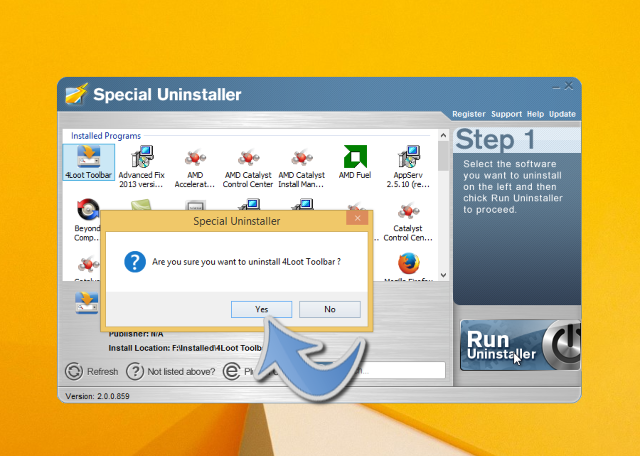The image size is (640, 456).
Task: Click the Refresh label
Action: tap(102, 372)
